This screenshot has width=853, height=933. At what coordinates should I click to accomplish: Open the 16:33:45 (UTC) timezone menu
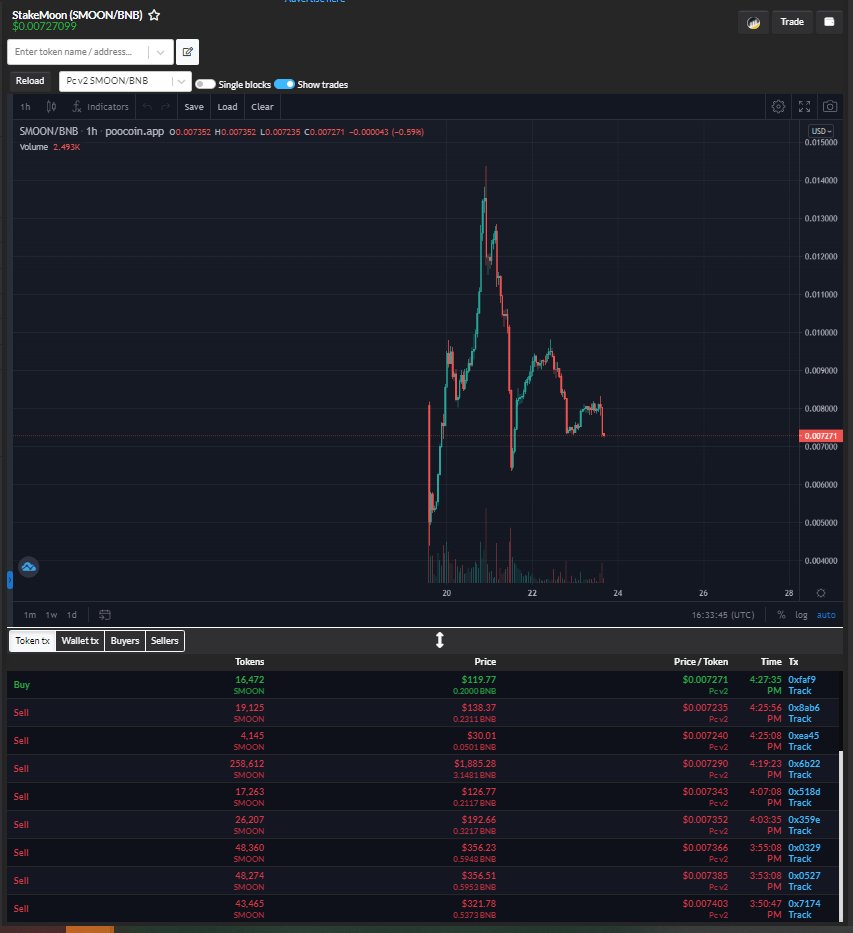pyautogui.click(x=723, y=615)
